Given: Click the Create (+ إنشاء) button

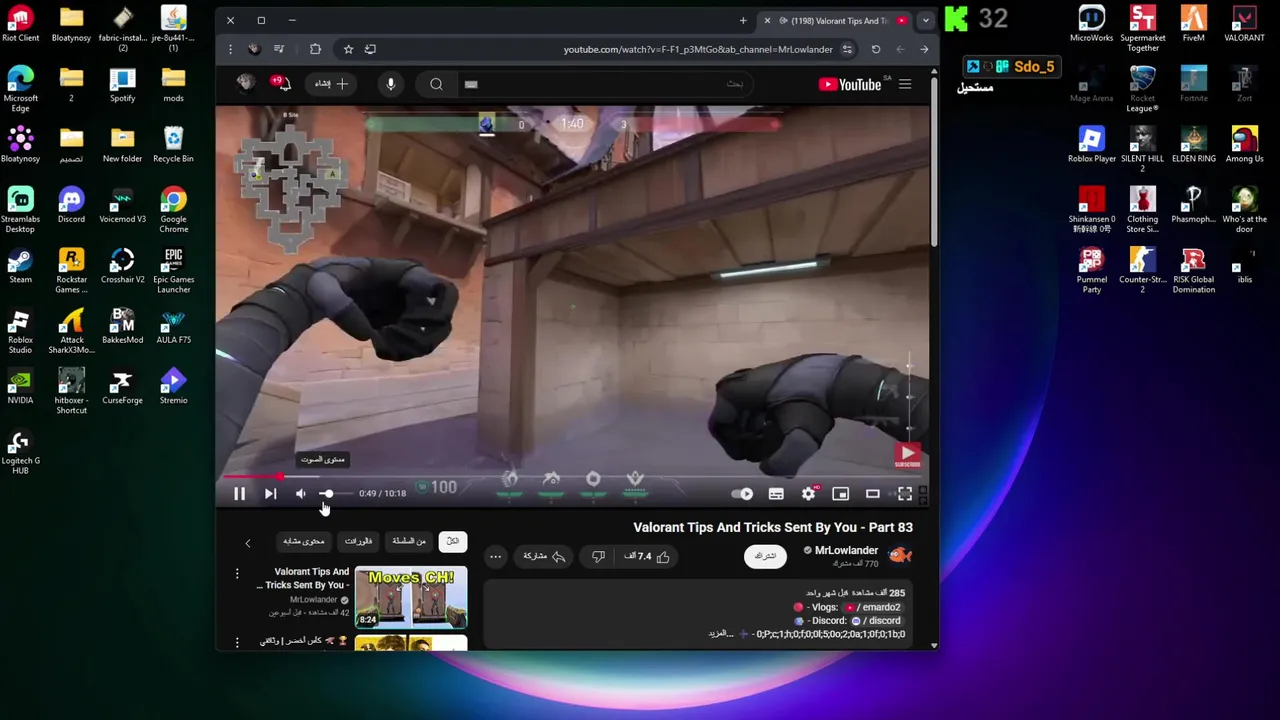Looking at the screenshot, I should pyautogui.click(x=332, y=84).
